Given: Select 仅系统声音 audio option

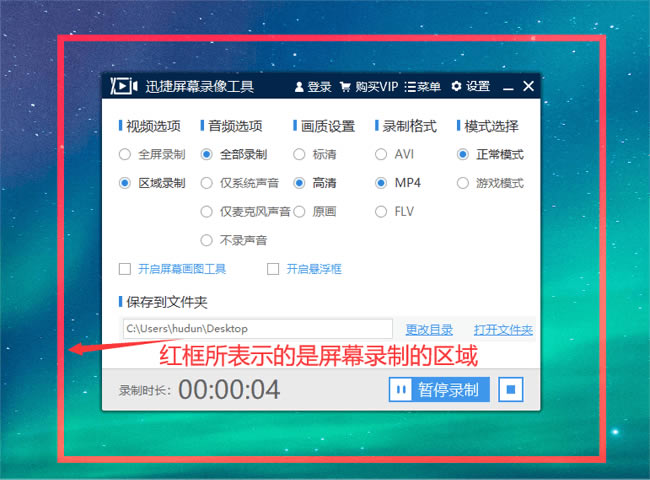Looking at the screenshot, I should [207, 183].
